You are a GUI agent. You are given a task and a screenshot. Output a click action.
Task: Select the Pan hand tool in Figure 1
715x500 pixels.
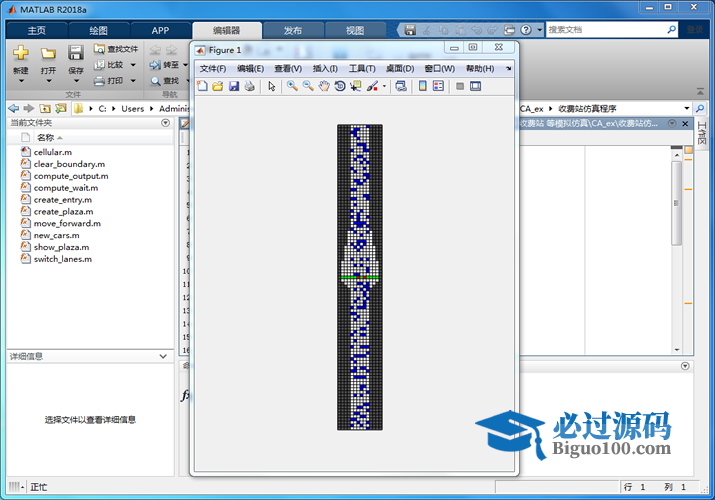pos(323,86)
